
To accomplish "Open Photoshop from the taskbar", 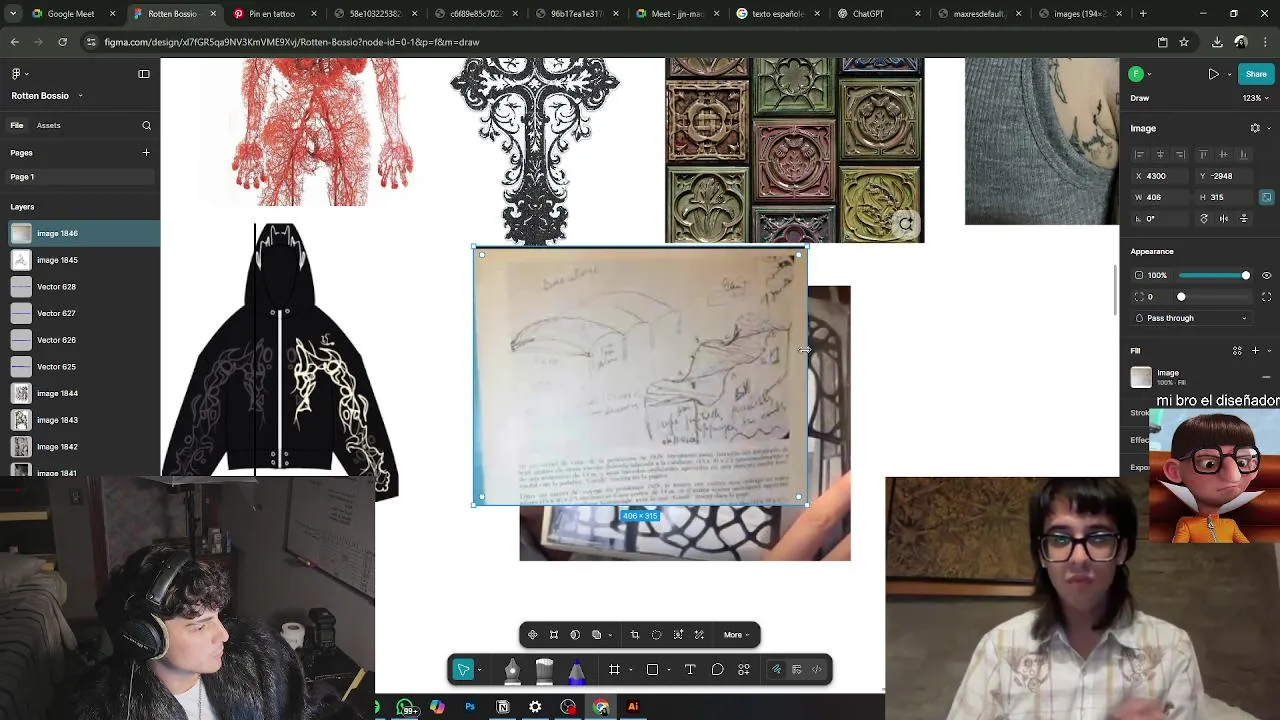I will [470, 707].
